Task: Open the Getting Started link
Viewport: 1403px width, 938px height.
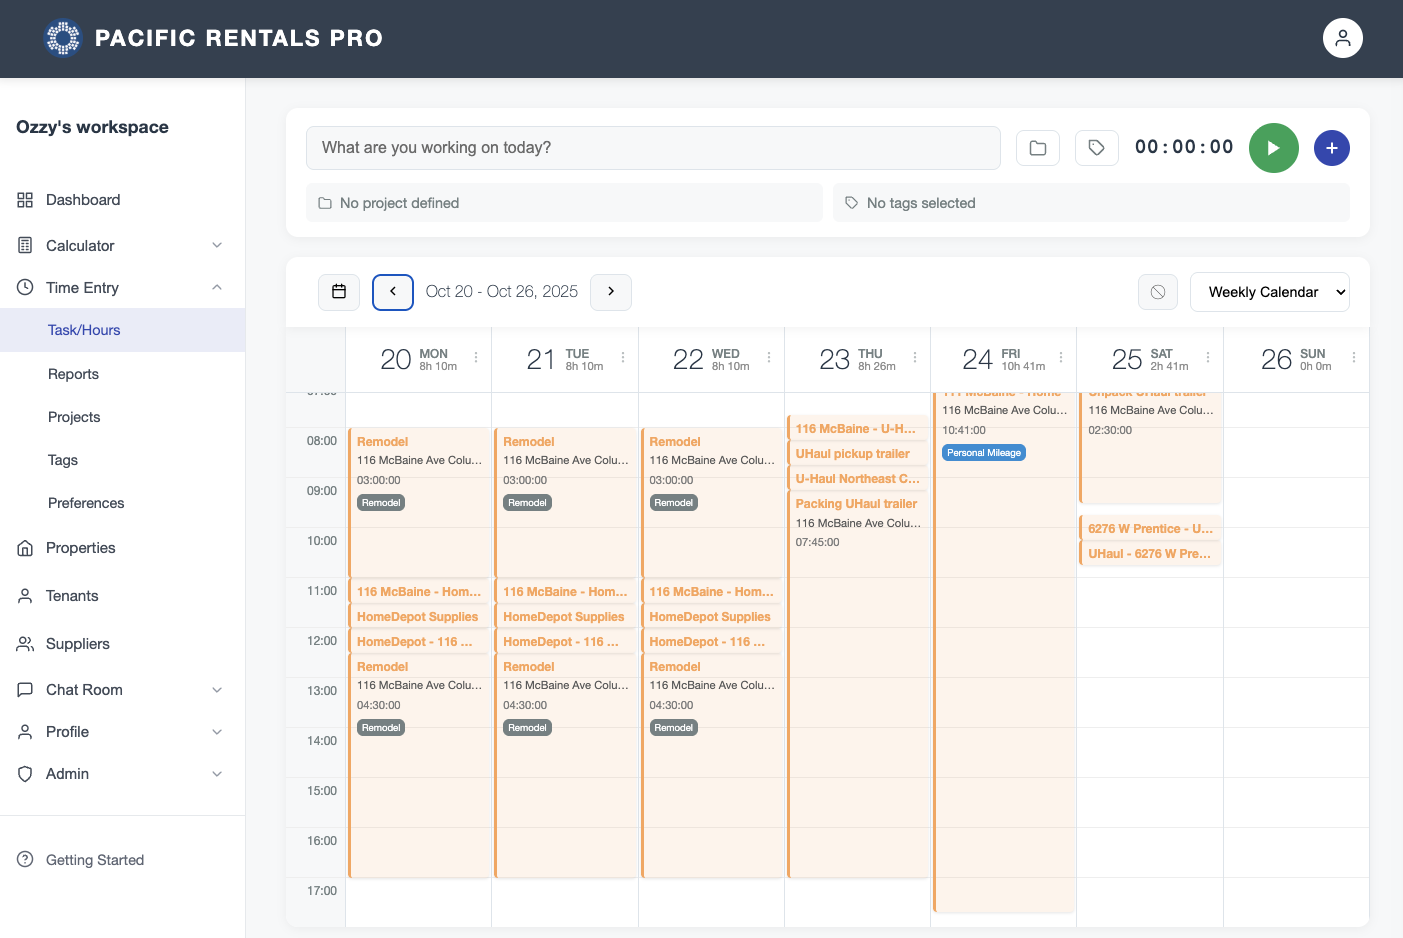Action: [x=95, y=860]
